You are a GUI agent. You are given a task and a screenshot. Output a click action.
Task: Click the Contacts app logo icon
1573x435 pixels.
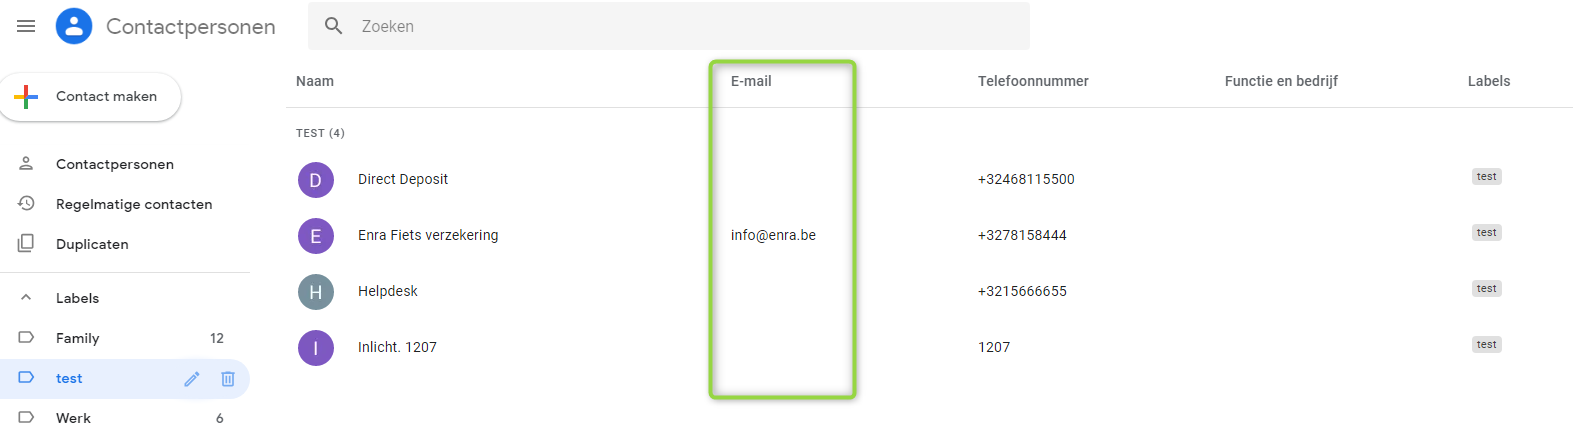(74, 26)
